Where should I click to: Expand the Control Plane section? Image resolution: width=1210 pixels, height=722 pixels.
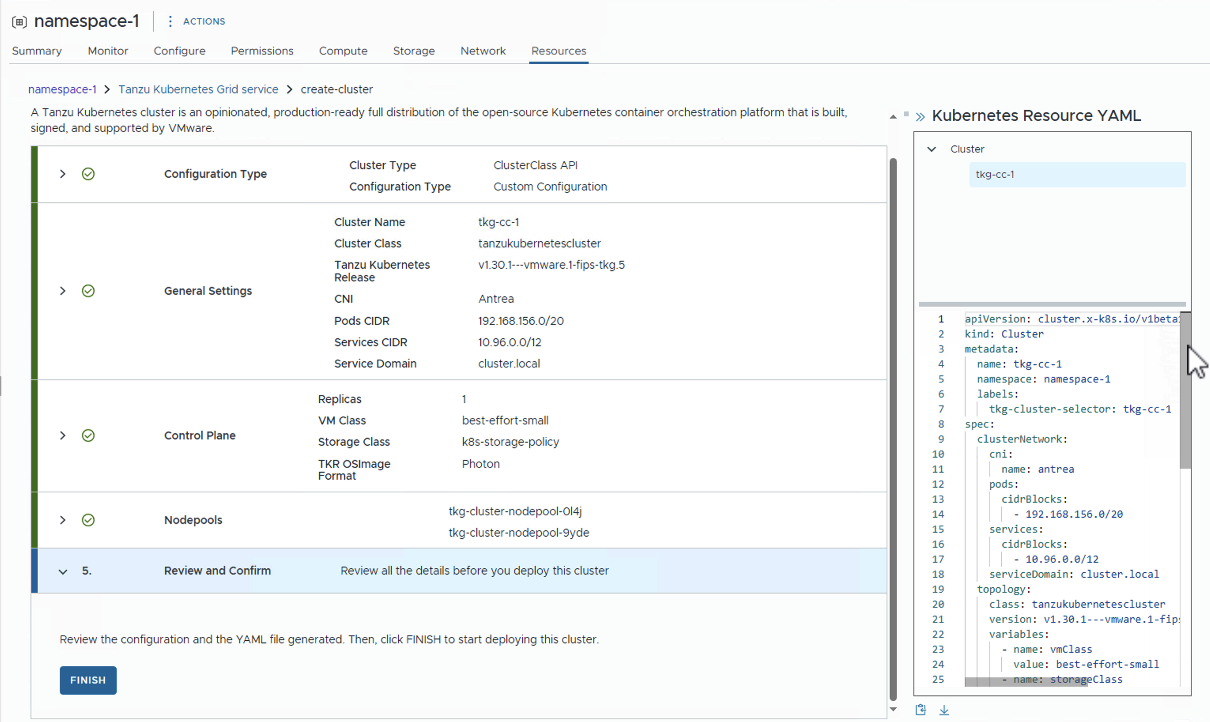pos(62,436)
